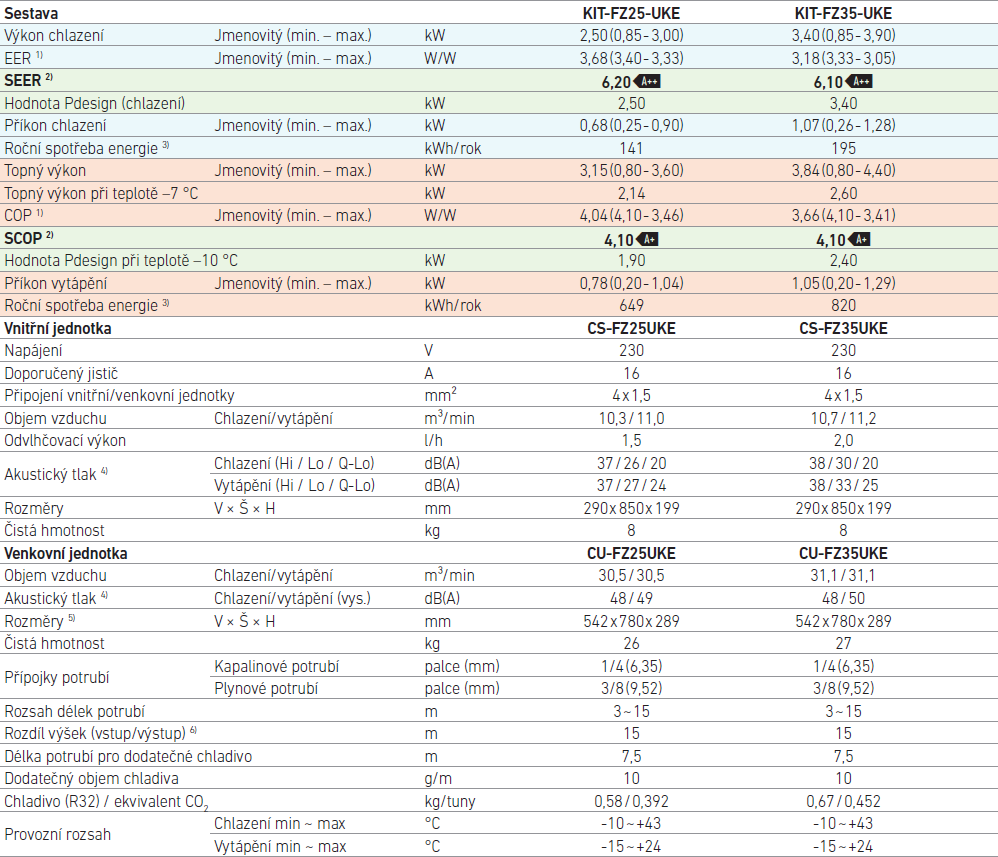Screen dimensions: 998x857
Task: Click heating capacity value 3,84(0,80-4,40)
Action: 843,171
